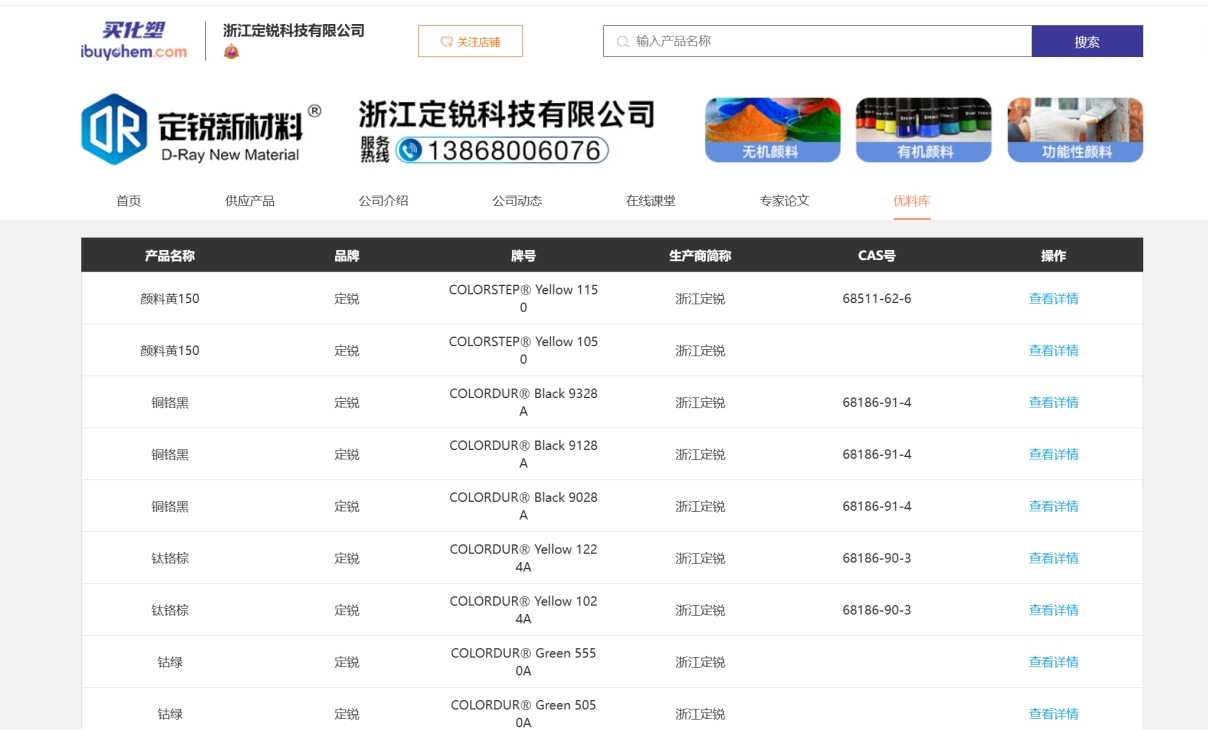Click the D-Ray New Material hexagon logo
The height and width of the screenshot is (730, 1208).
click(114, 129)
